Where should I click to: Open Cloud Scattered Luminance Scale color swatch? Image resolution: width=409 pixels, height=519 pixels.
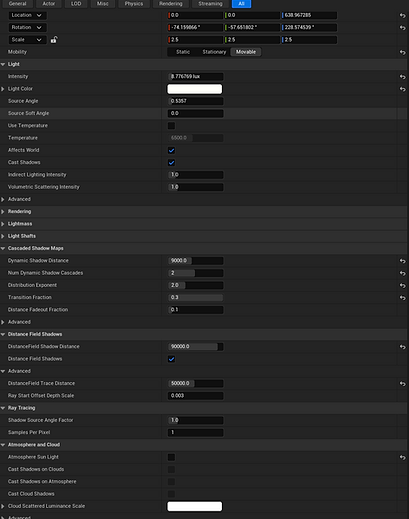195,506
